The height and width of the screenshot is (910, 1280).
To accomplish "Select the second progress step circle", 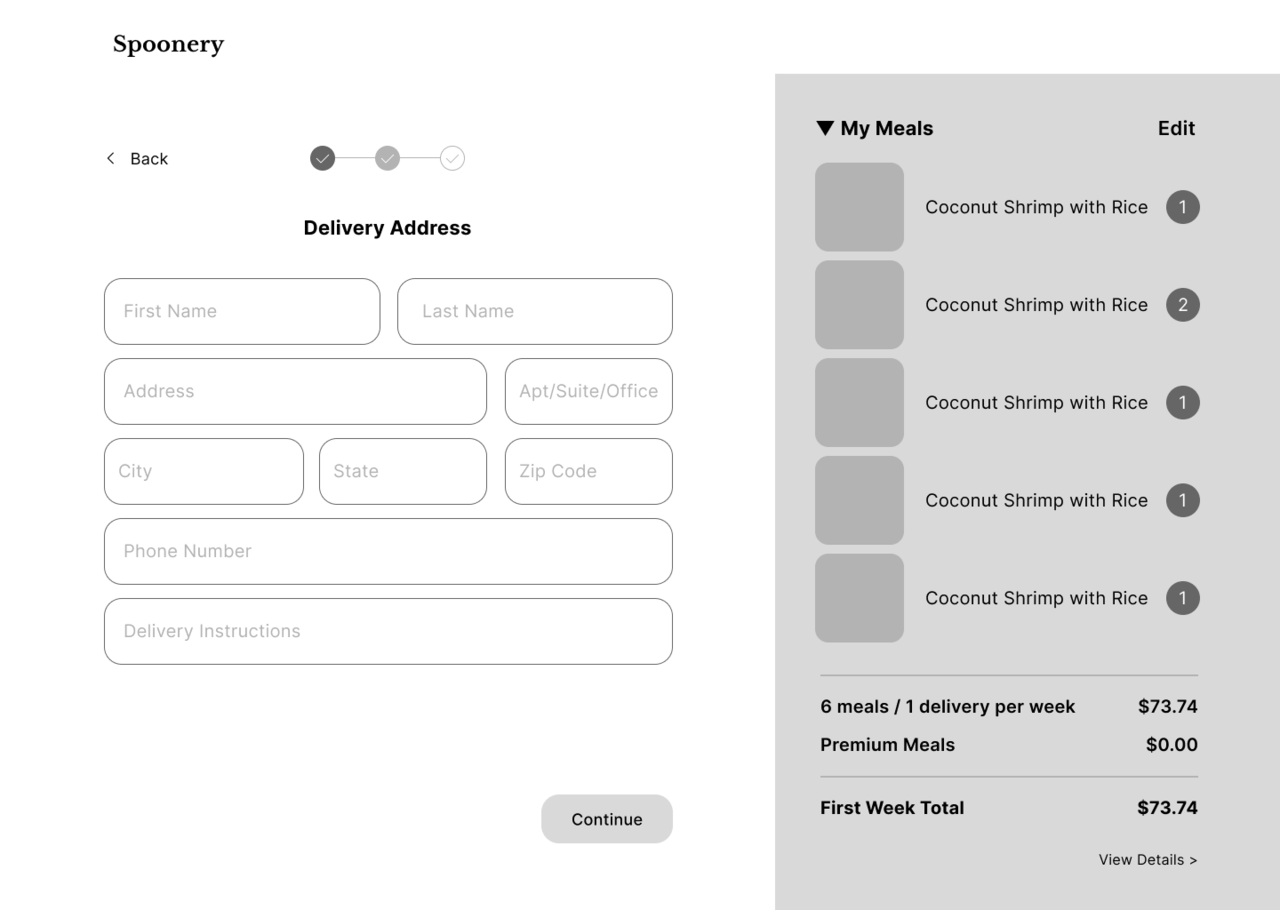I will [387, 159].
